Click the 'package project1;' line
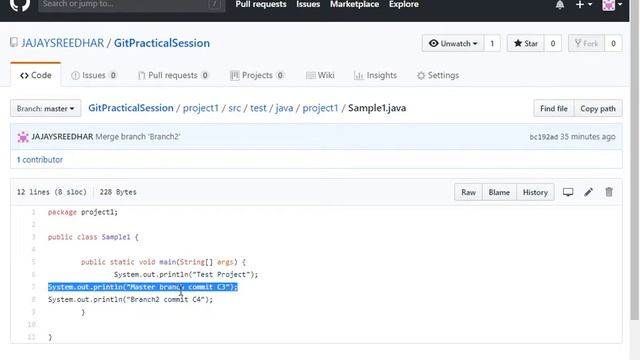This screenshot has width=640, height=360. click(83, 212)
